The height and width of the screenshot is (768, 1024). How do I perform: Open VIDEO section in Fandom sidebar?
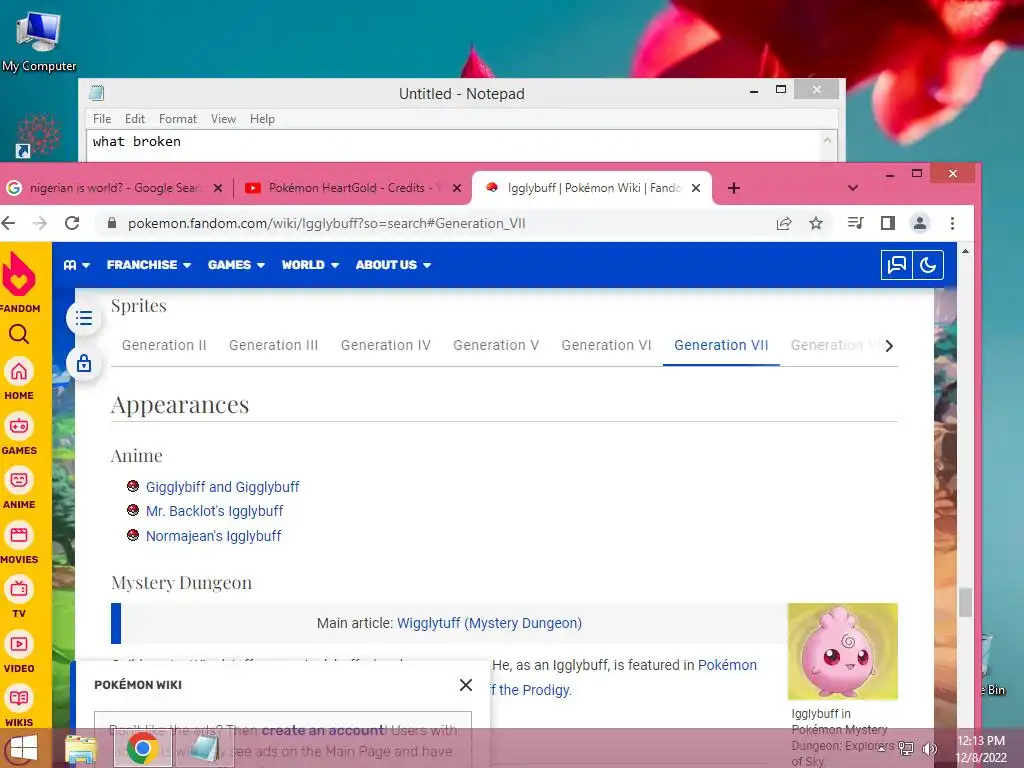coord(19,652)
